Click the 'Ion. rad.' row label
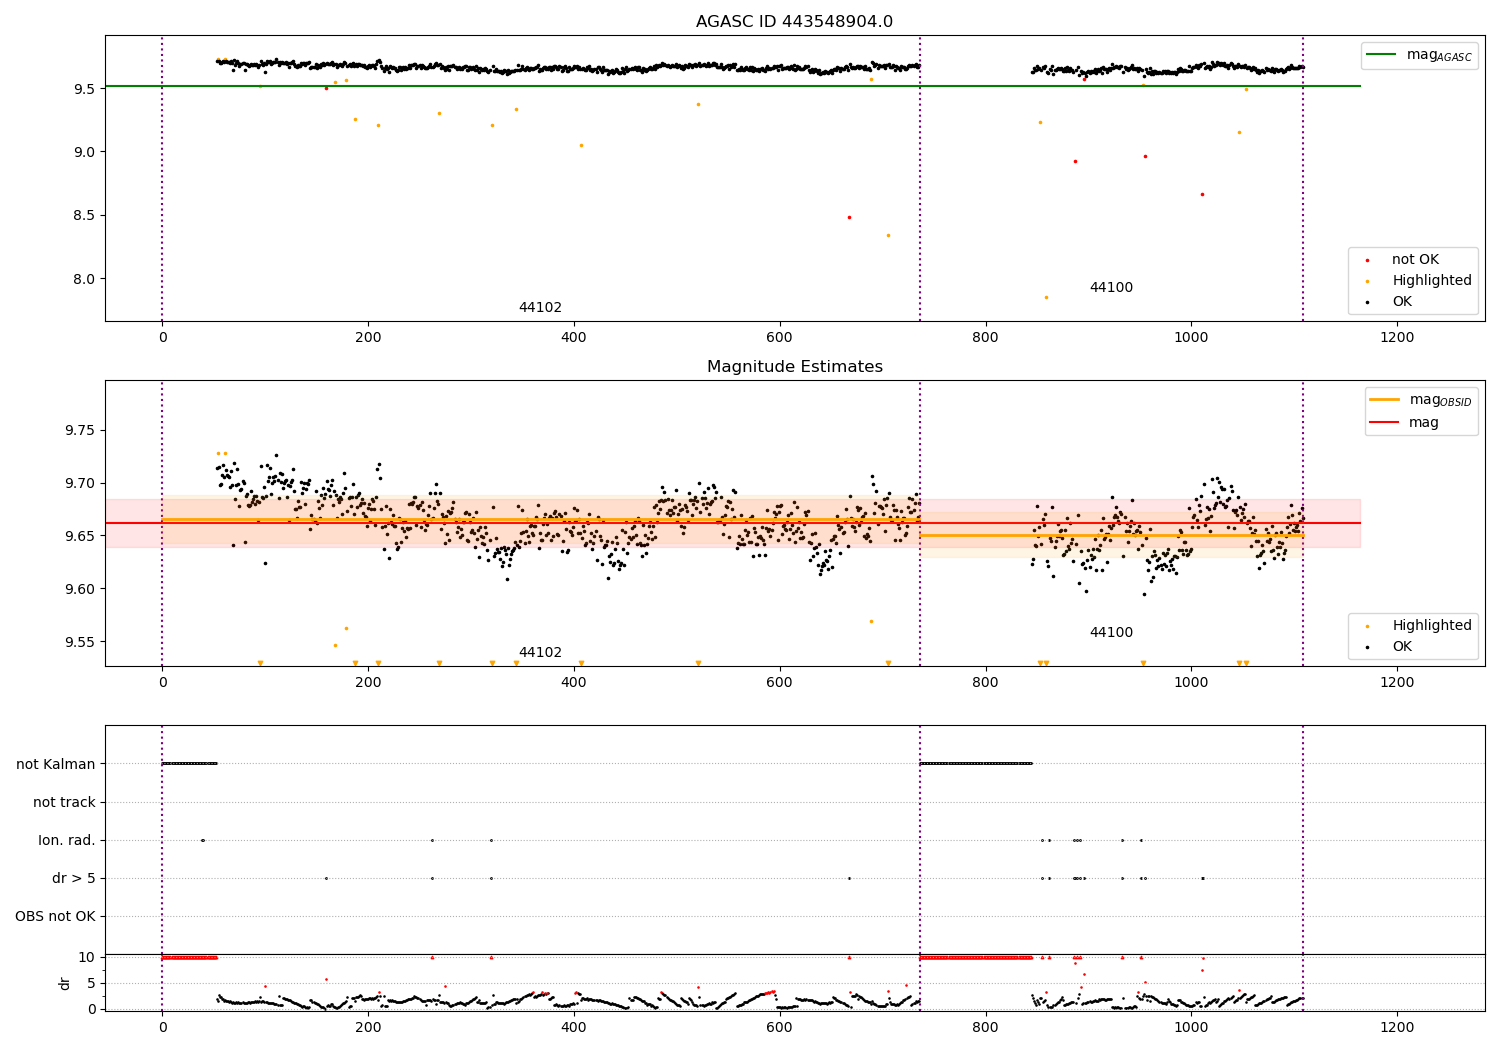This screenshot has height=1050, width=1500. [x=67, y=841]
